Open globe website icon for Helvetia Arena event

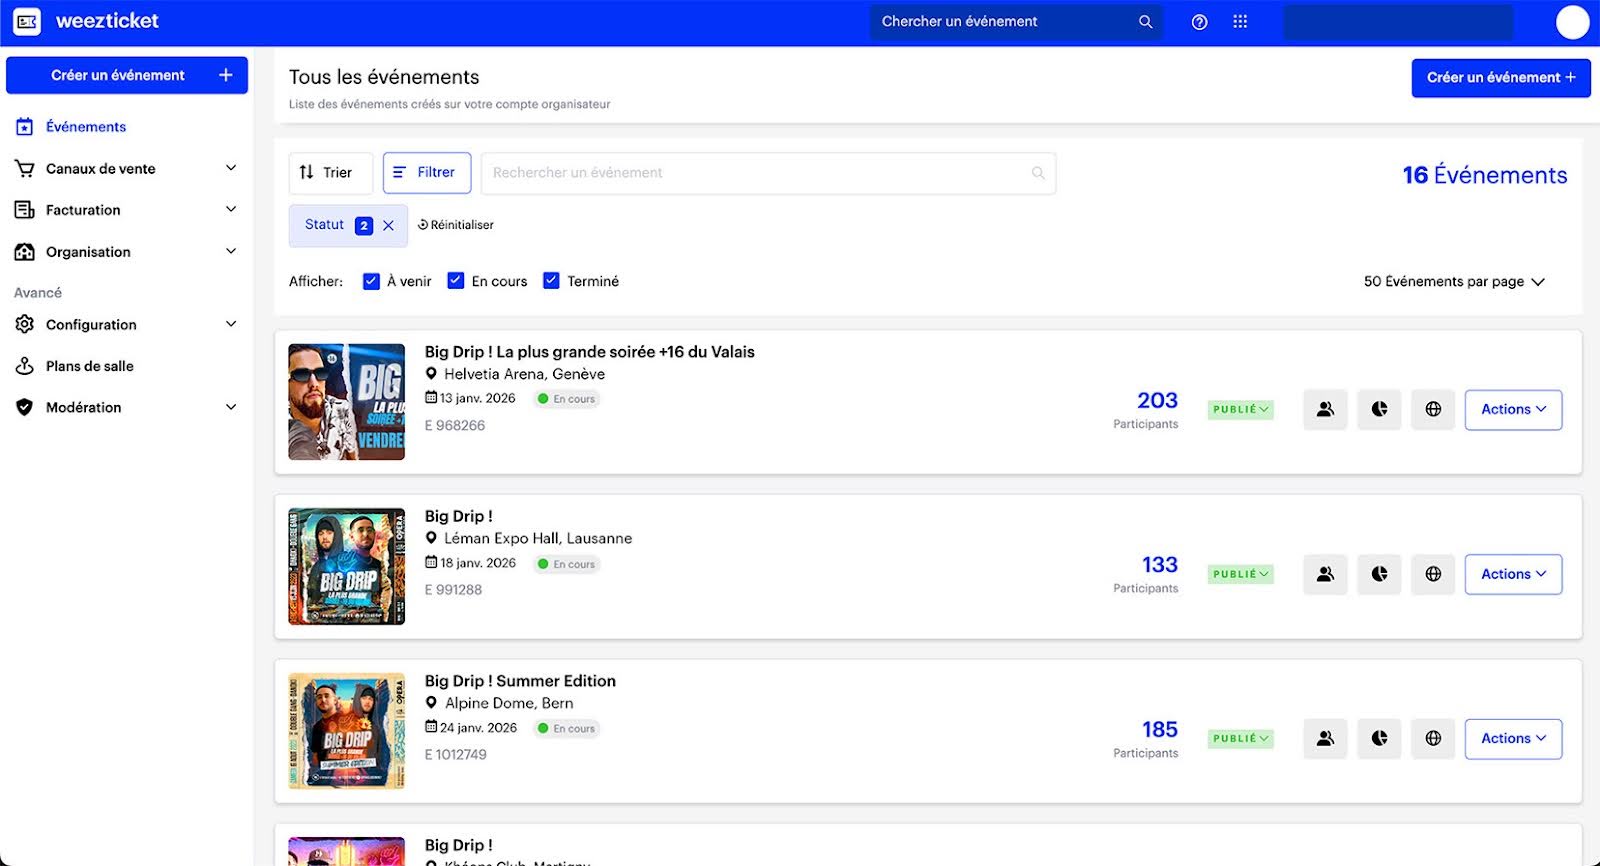point(1433,410)
